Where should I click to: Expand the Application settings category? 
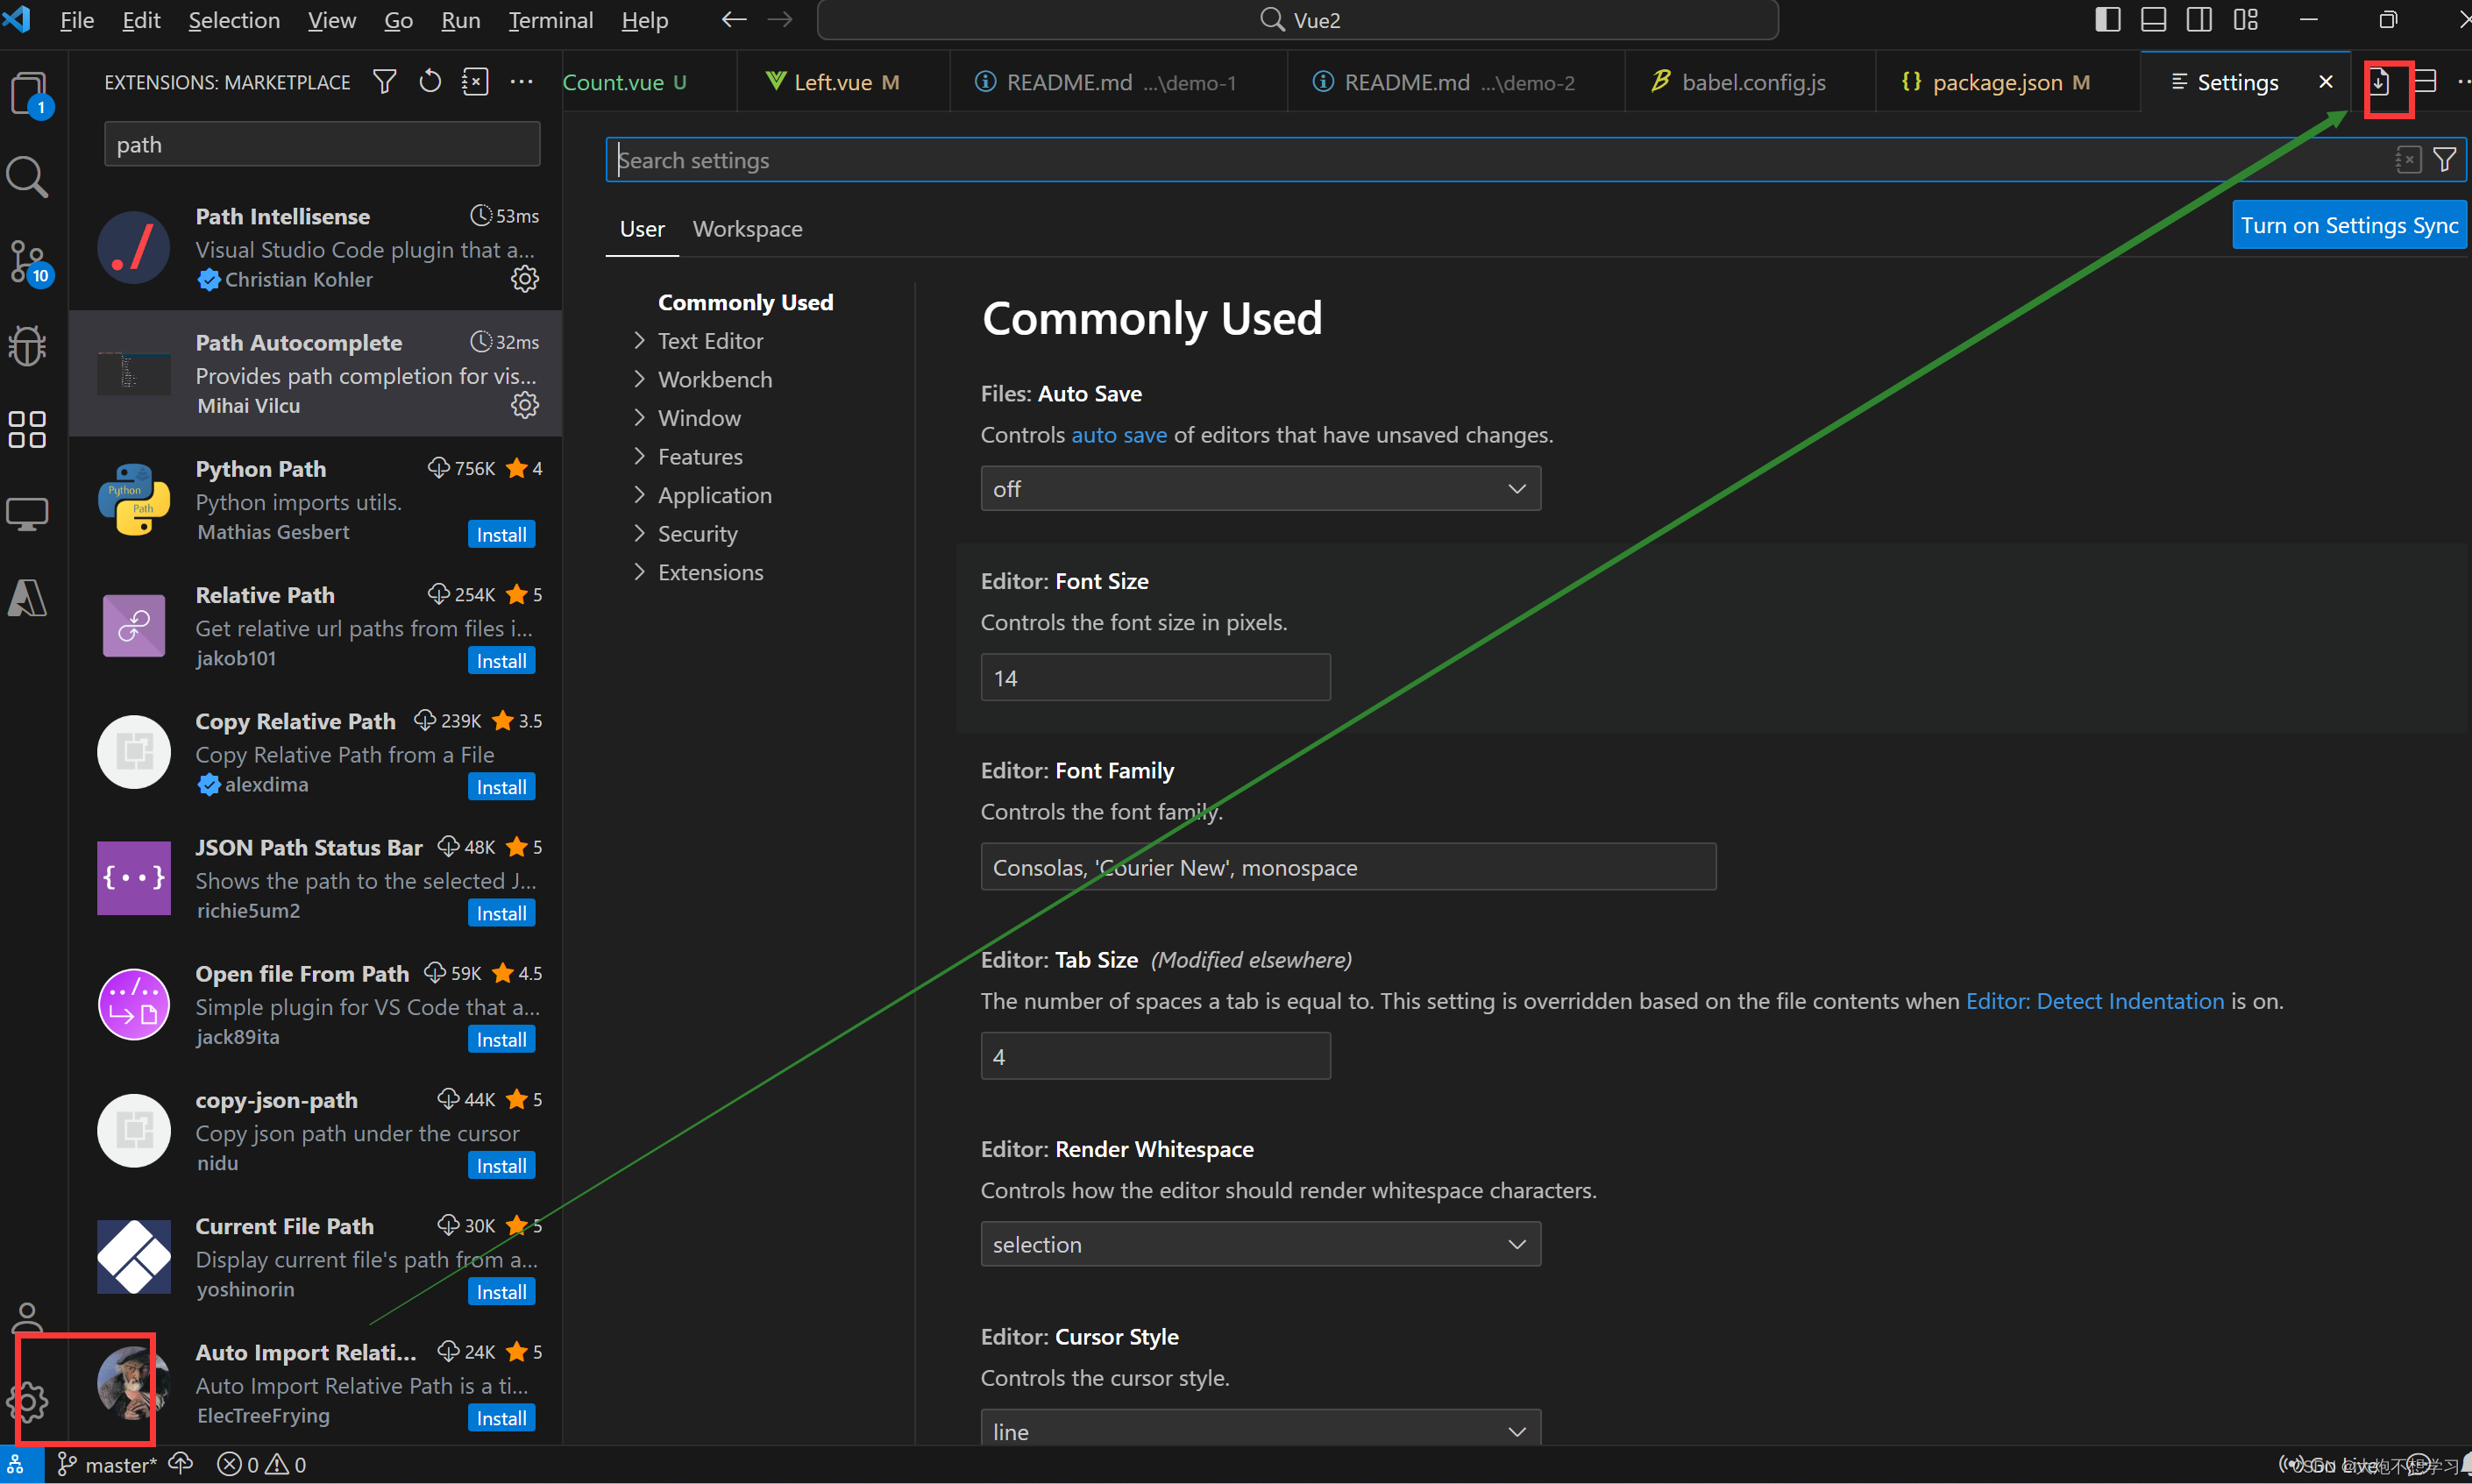coord(714,495)
